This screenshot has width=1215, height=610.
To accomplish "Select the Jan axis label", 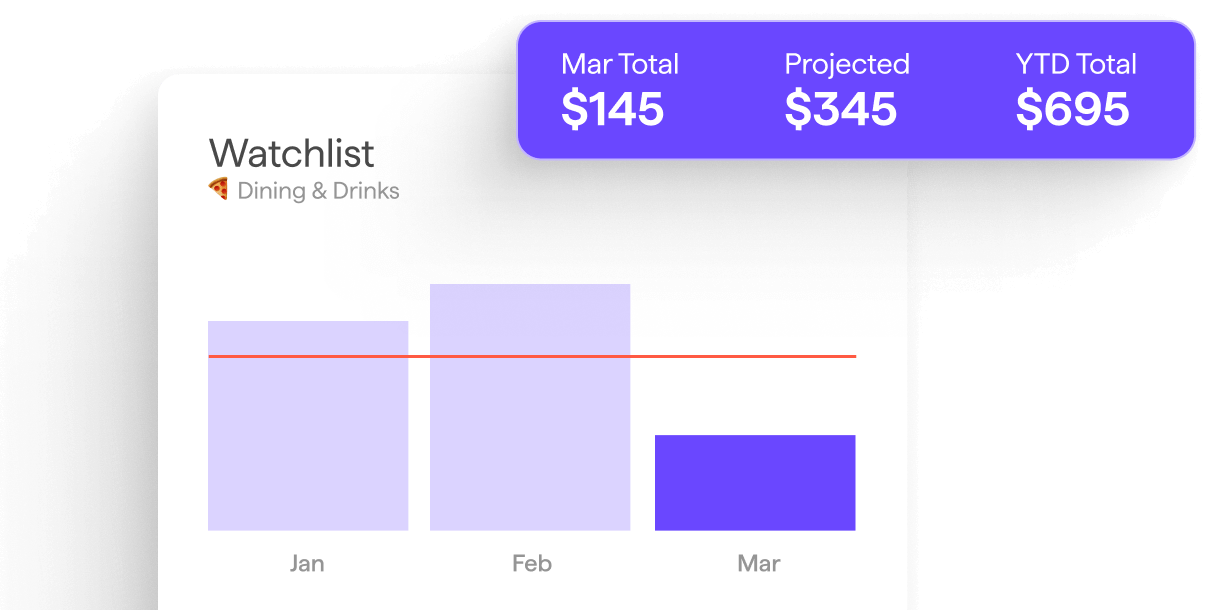I will click(x=307, y=563).
